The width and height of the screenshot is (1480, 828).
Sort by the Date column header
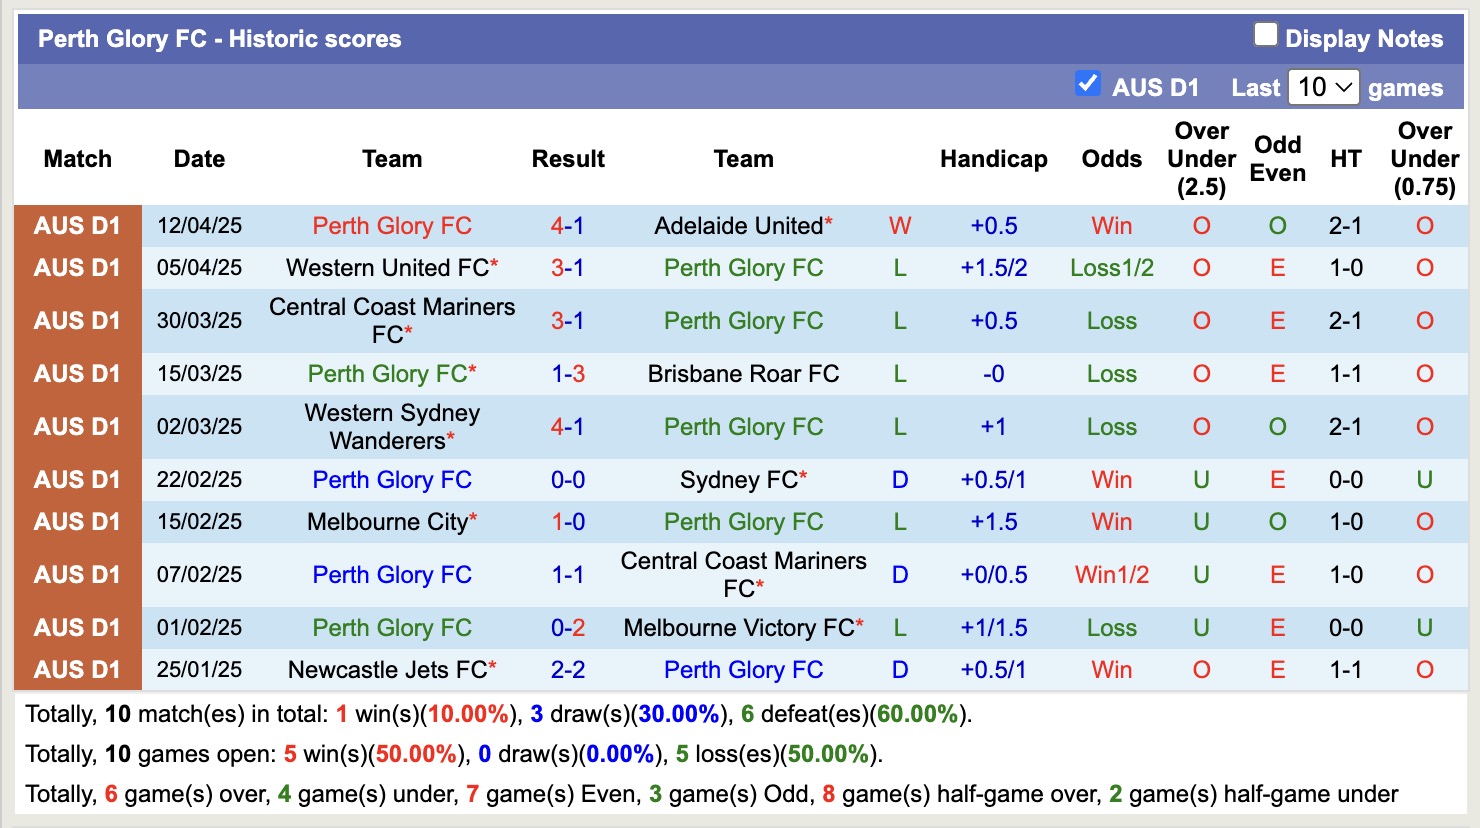199,158
